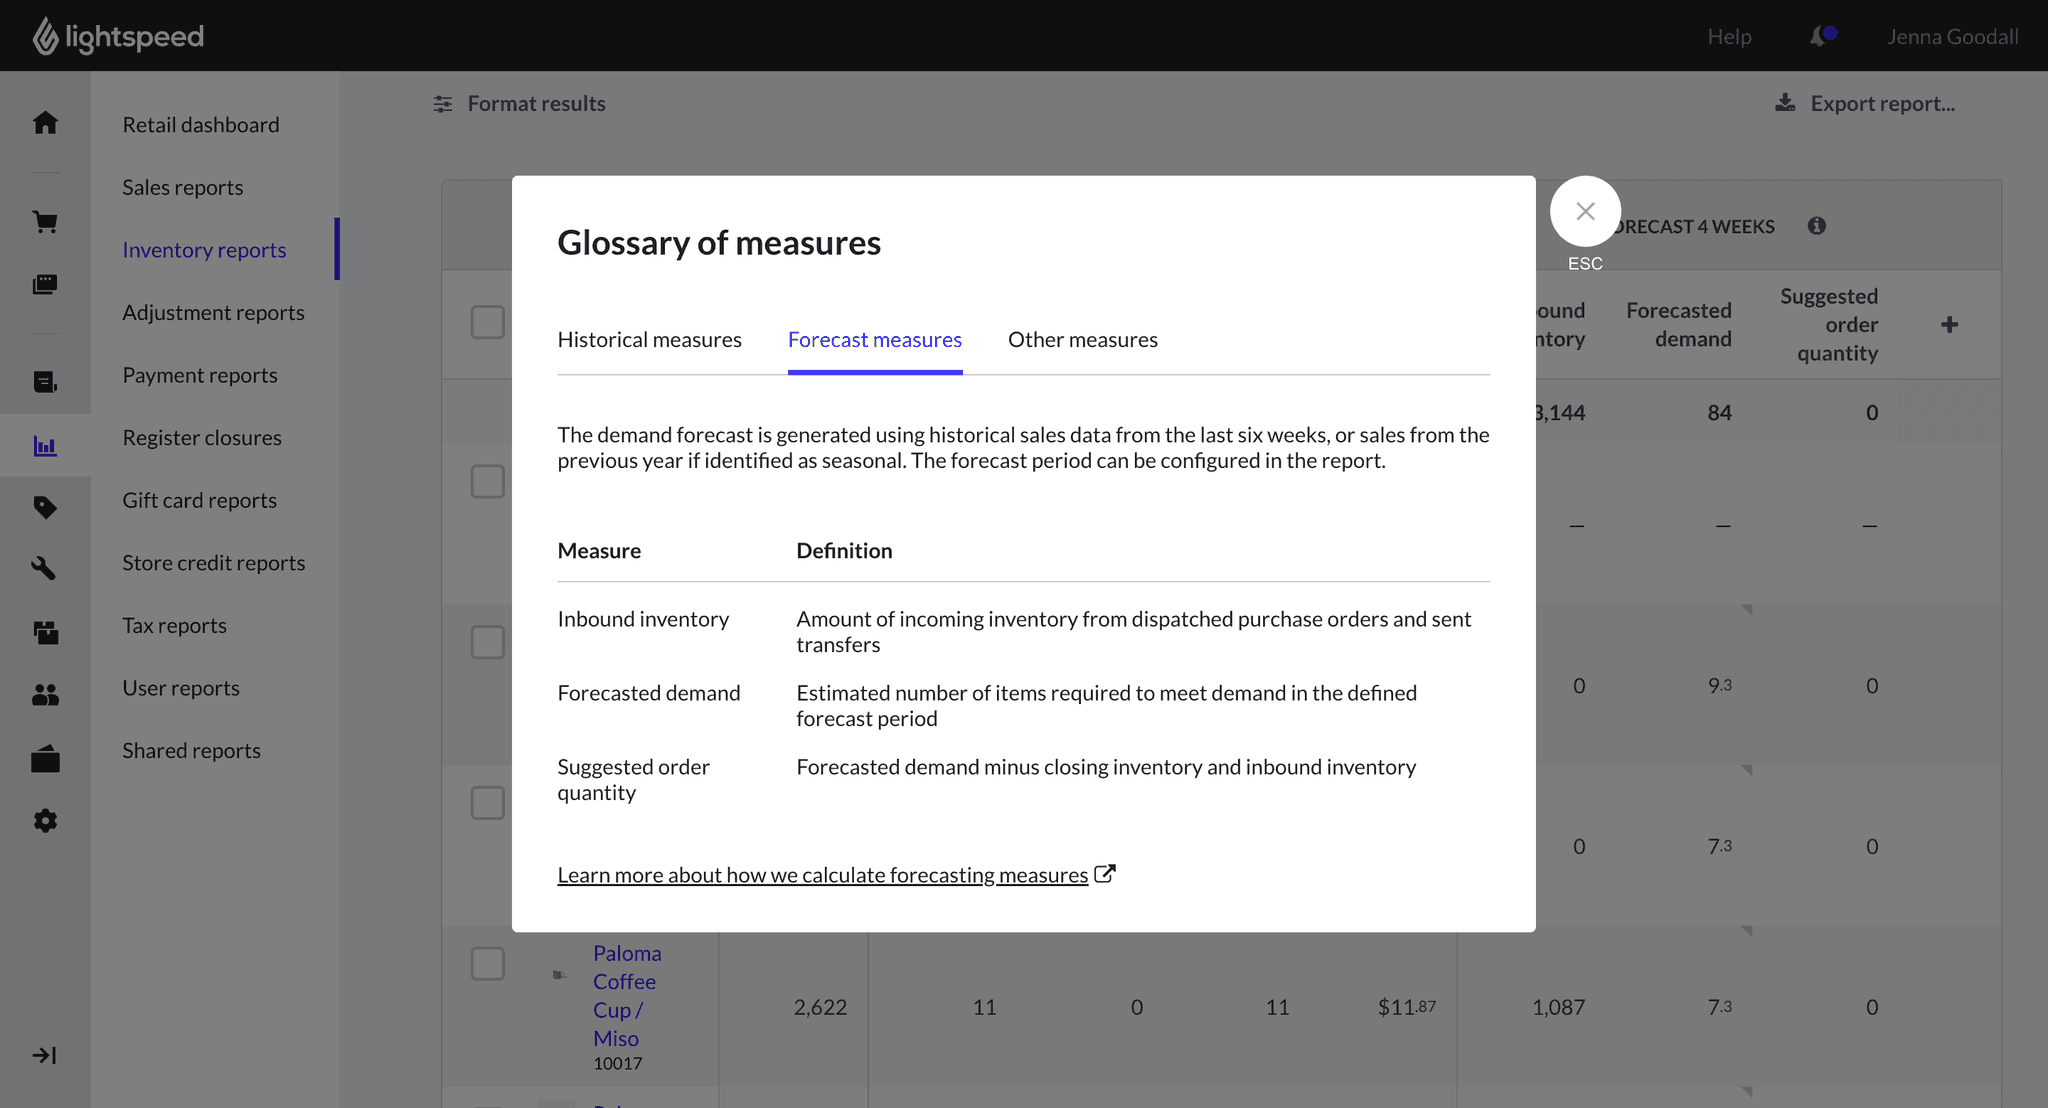2048x1108 pixels.
Task: Click Export report button
Action: coord(1865,104)
